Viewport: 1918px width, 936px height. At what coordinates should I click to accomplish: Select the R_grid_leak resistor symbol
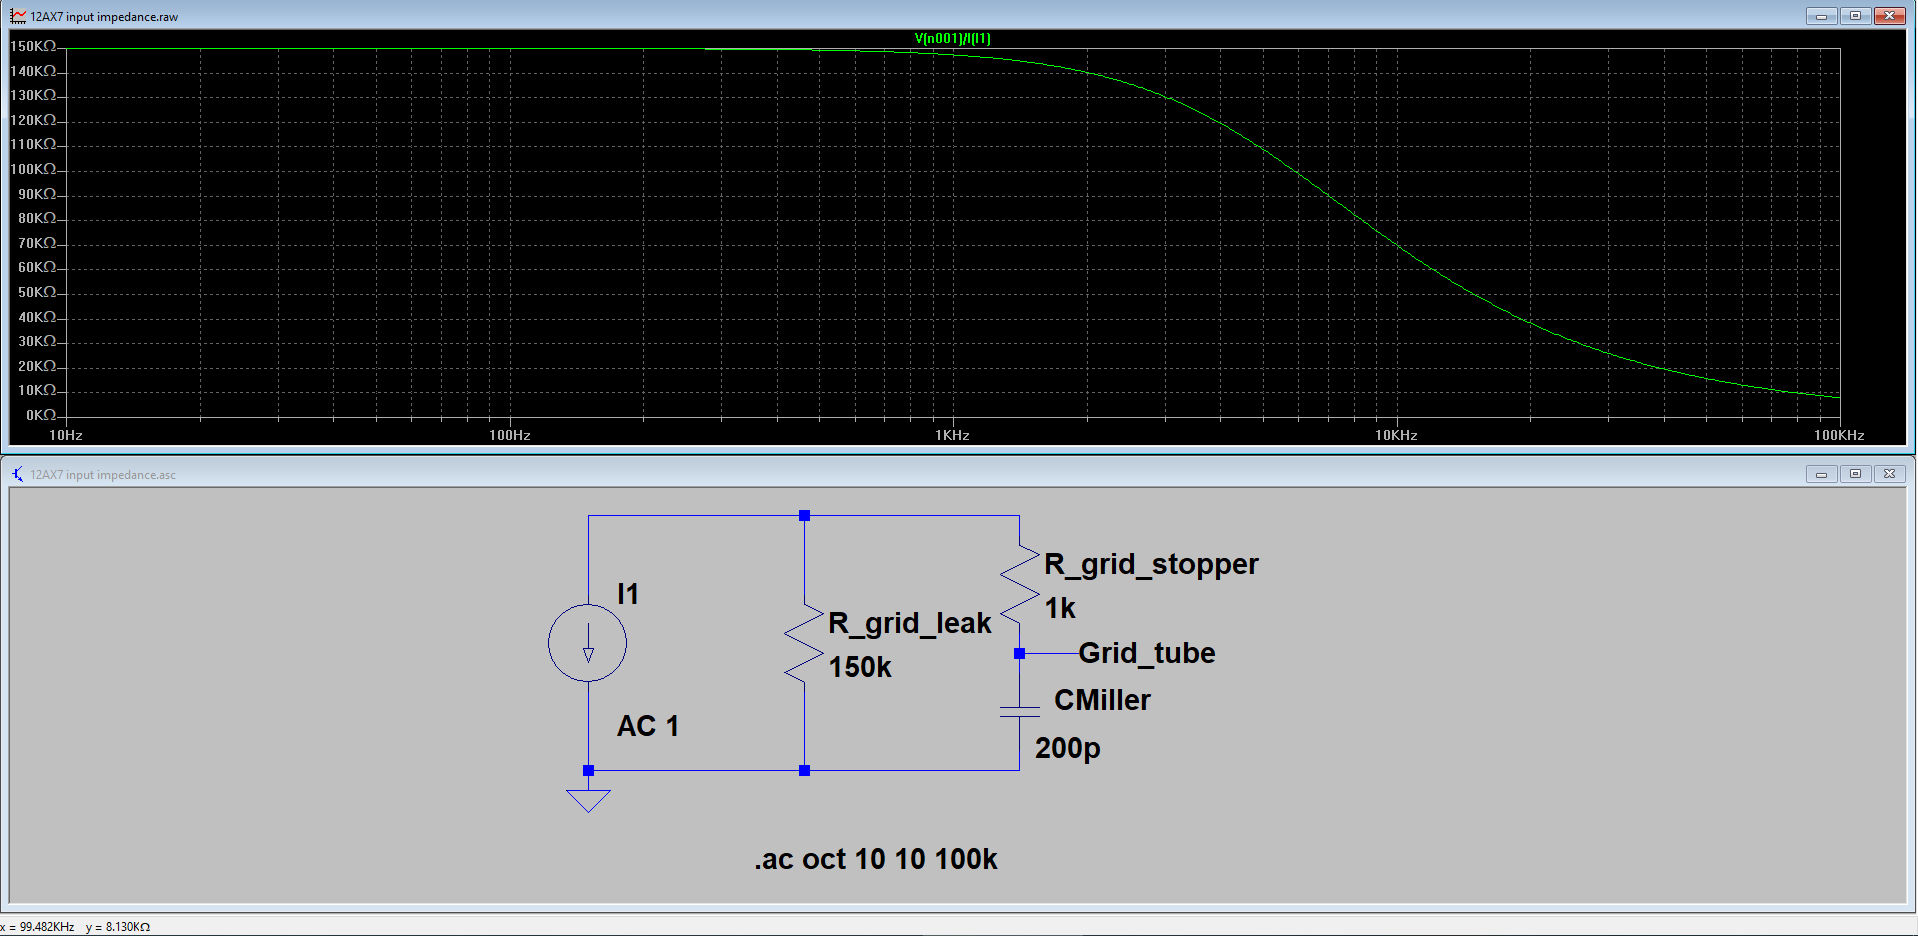(804, 643)
